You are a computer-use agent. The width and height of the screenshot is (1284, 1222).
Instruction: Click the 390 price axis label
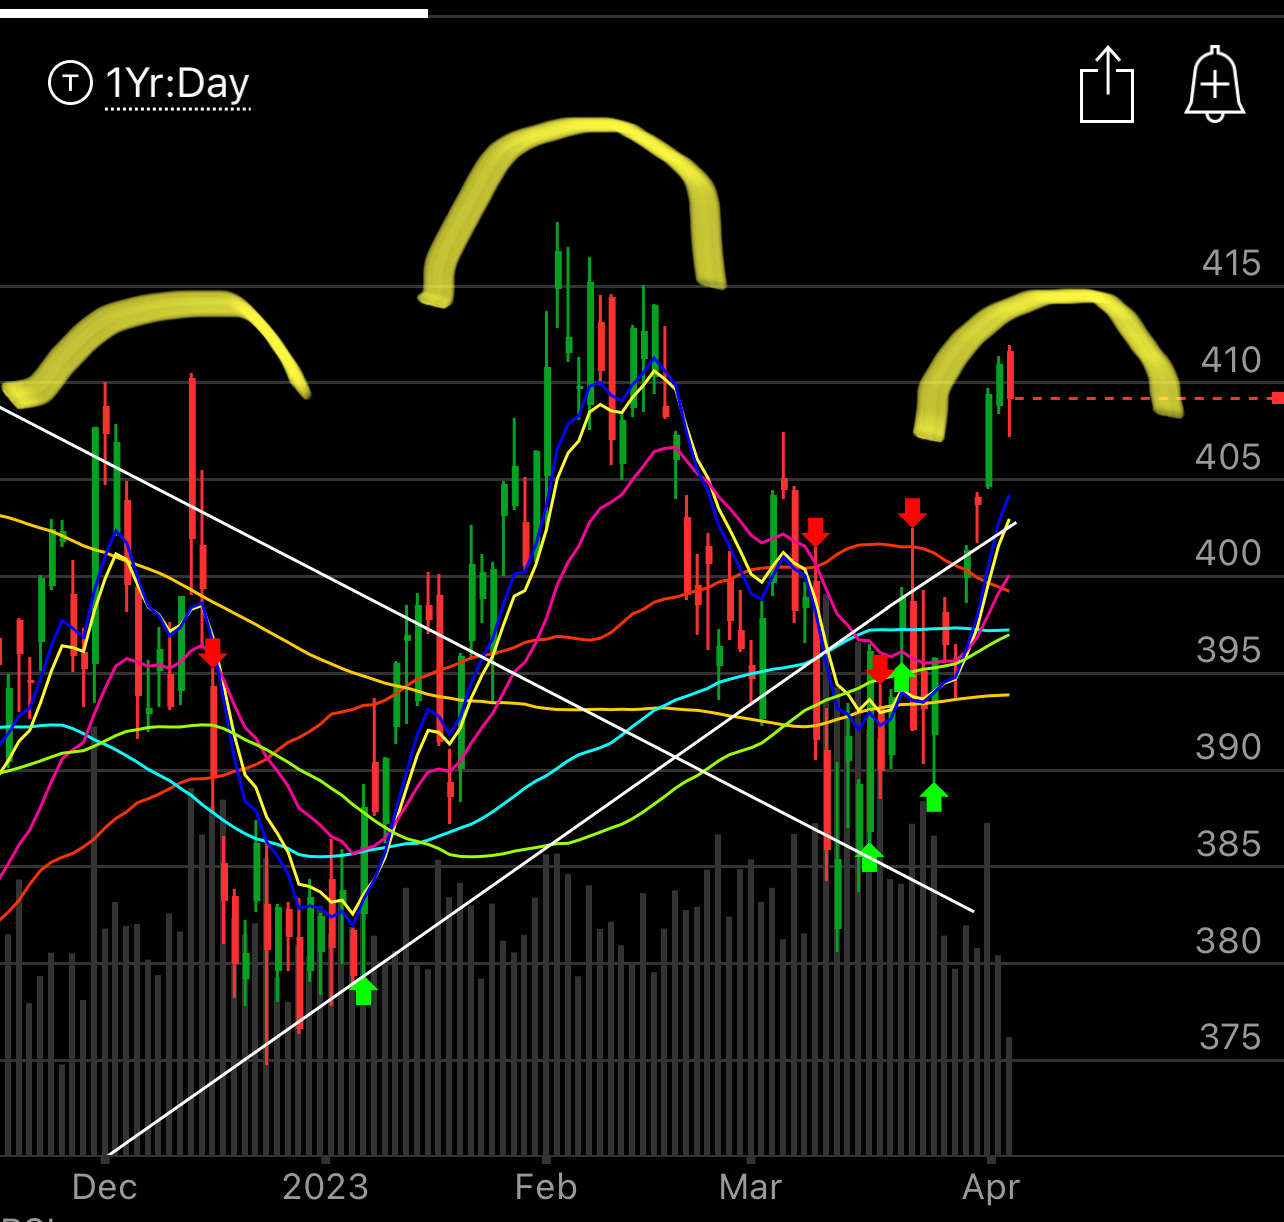pyautogui.click(x=1228, y=747)
